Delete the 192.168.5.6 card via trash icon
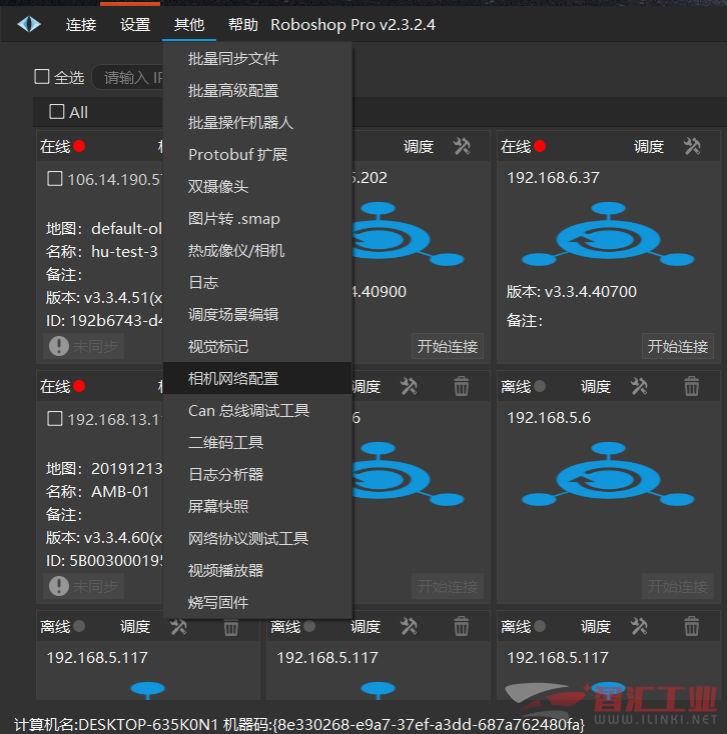 pos(691,387)
